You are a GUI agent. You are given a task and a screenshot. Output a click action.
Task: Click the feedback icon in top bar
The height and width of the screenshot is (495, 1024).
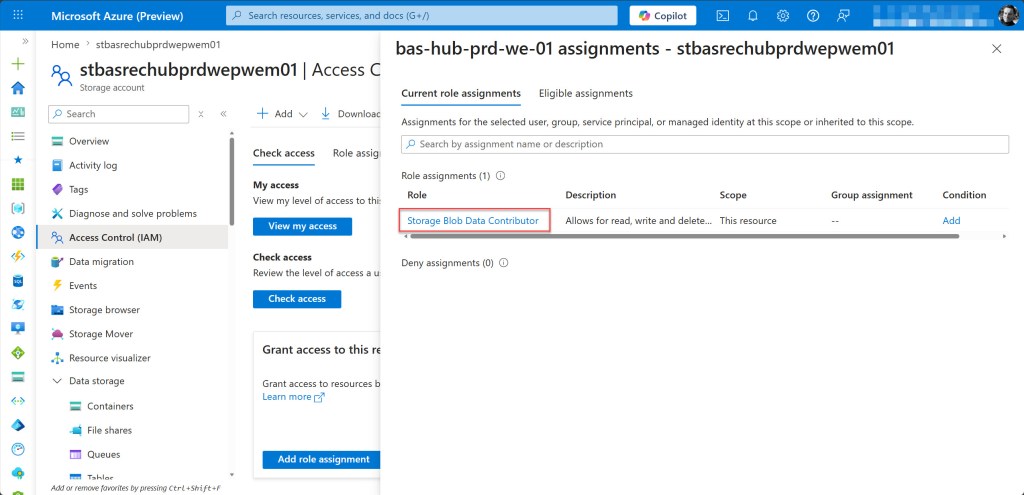coord(843,16)
